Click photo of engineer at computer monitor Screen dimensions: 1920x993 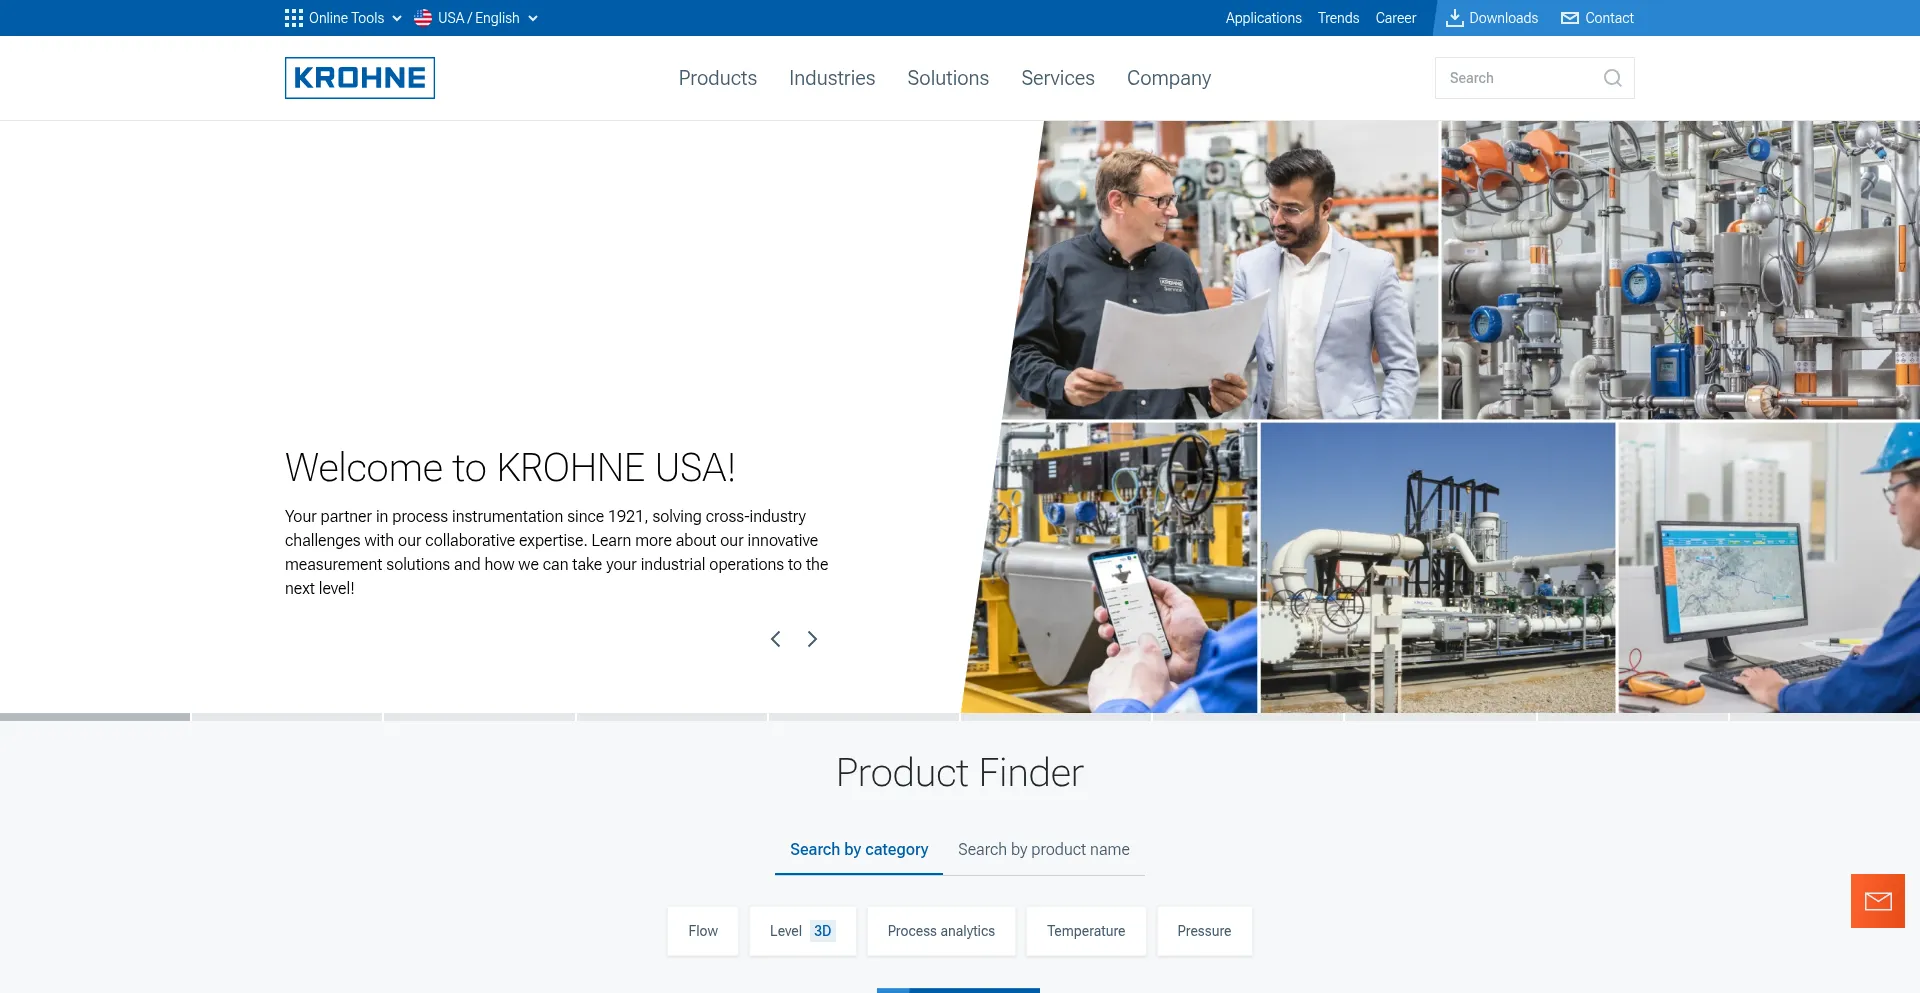[1769, 568]
